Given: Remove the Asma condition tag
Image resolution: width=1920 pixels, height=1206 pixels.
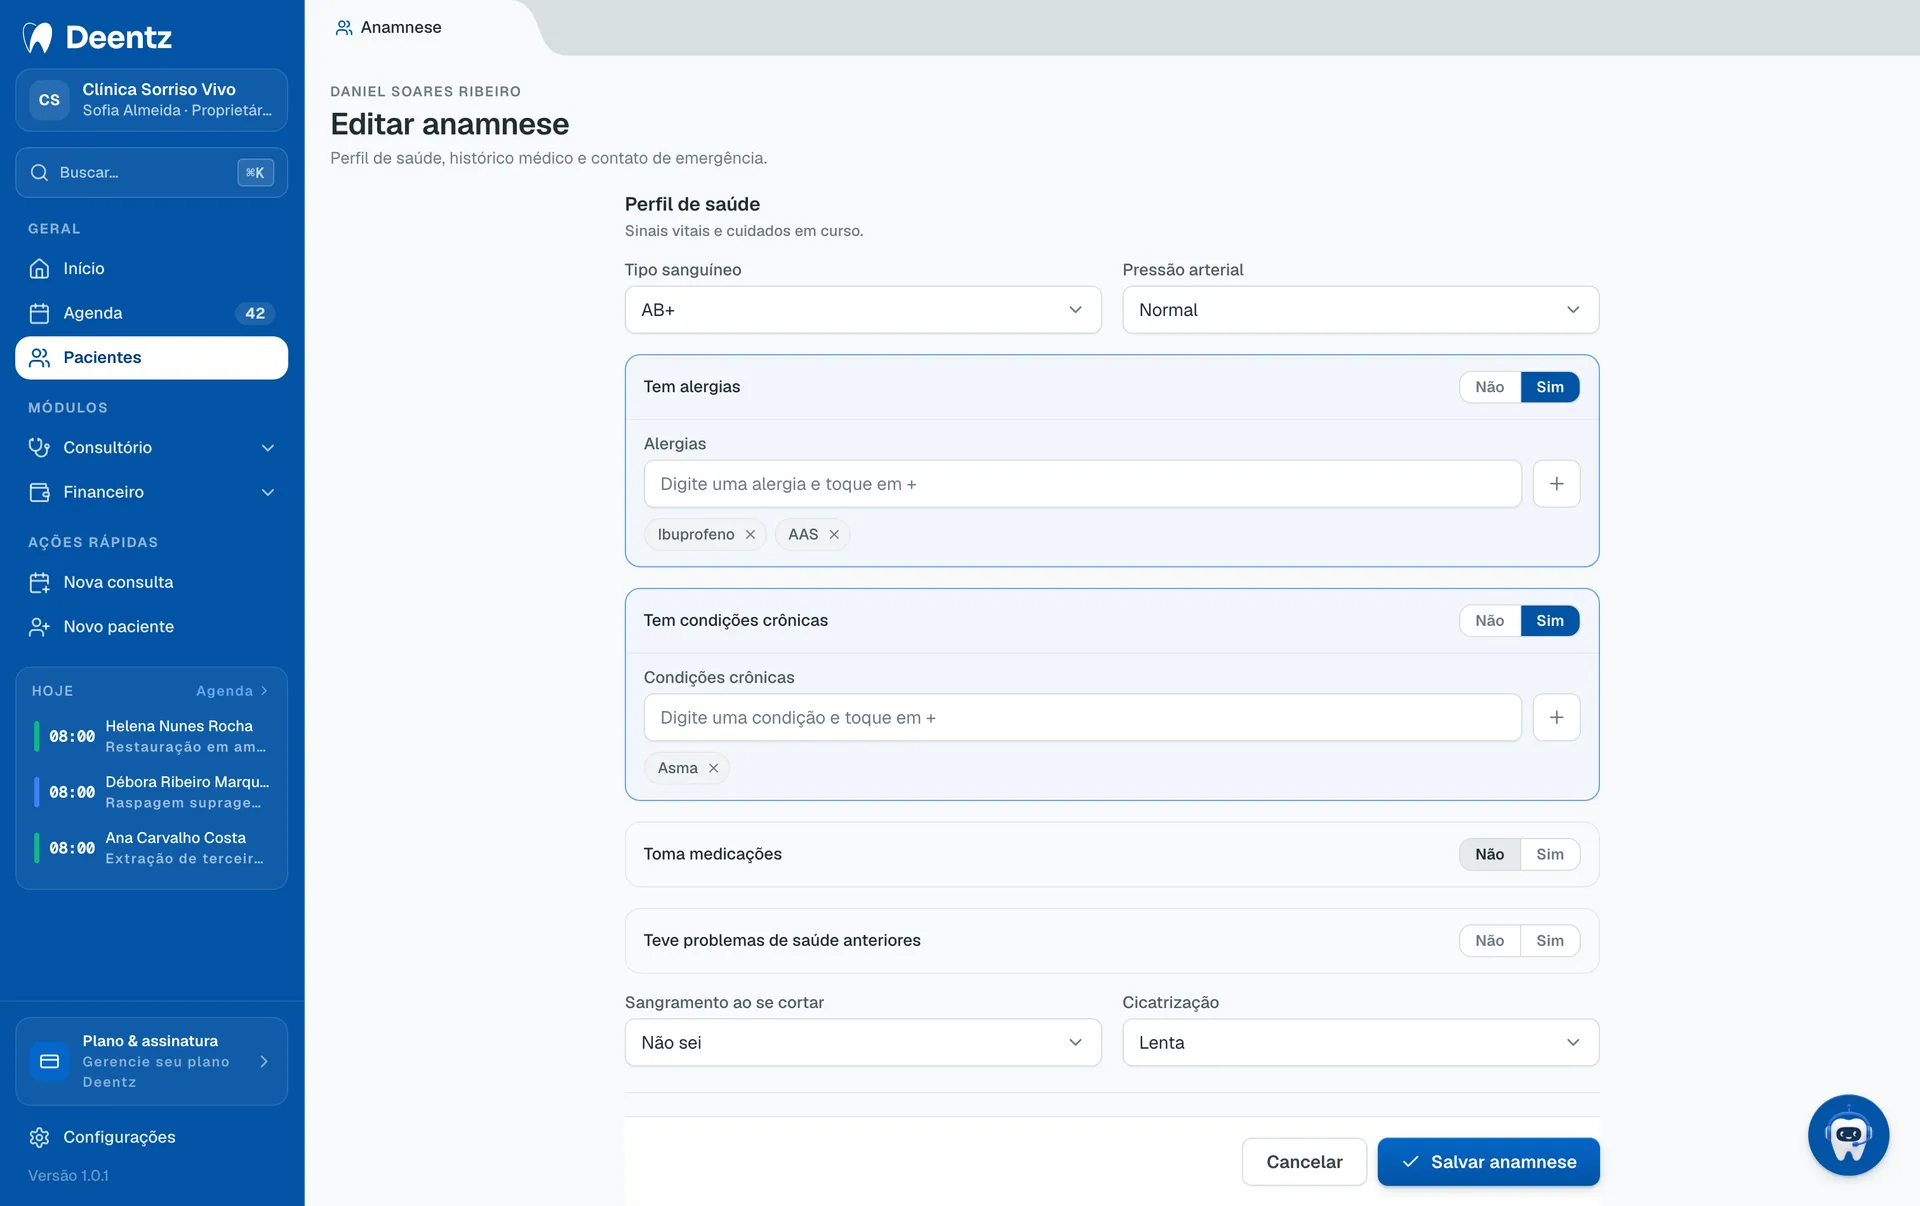Looking at the screenshot, I should point(714,768).
